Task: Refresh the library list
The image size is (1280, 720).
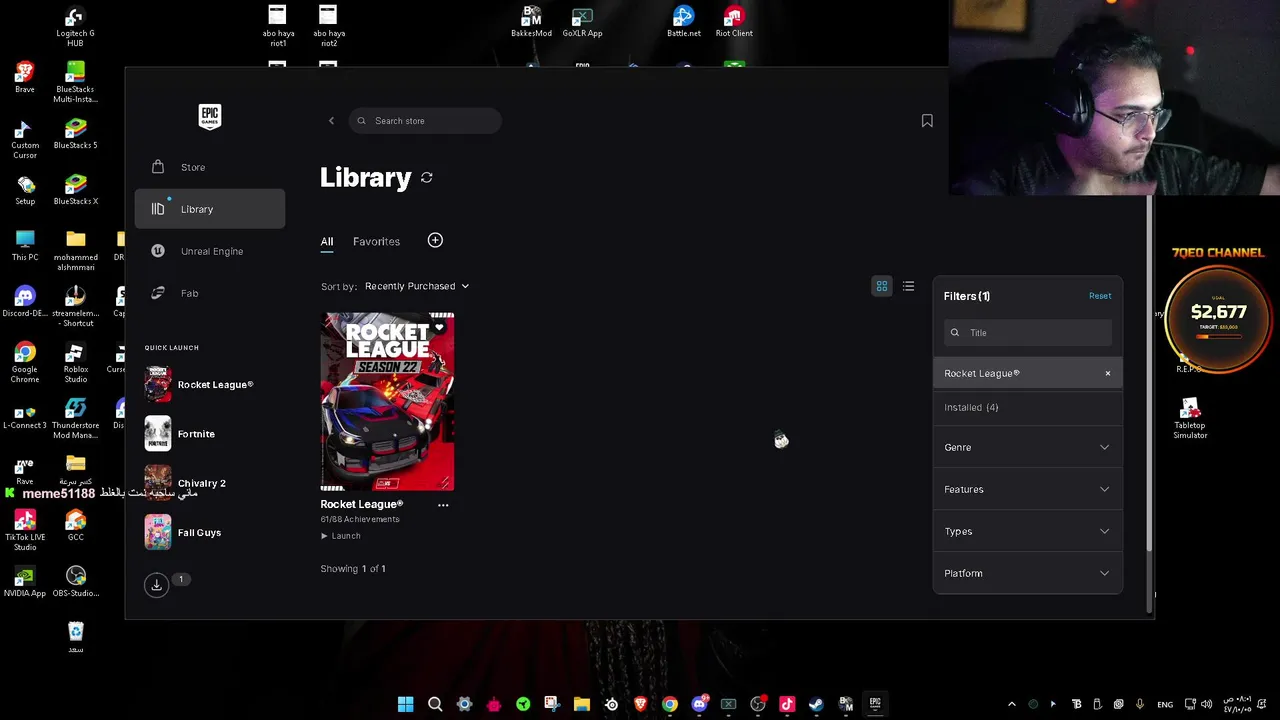Action: tap(427, 178)
